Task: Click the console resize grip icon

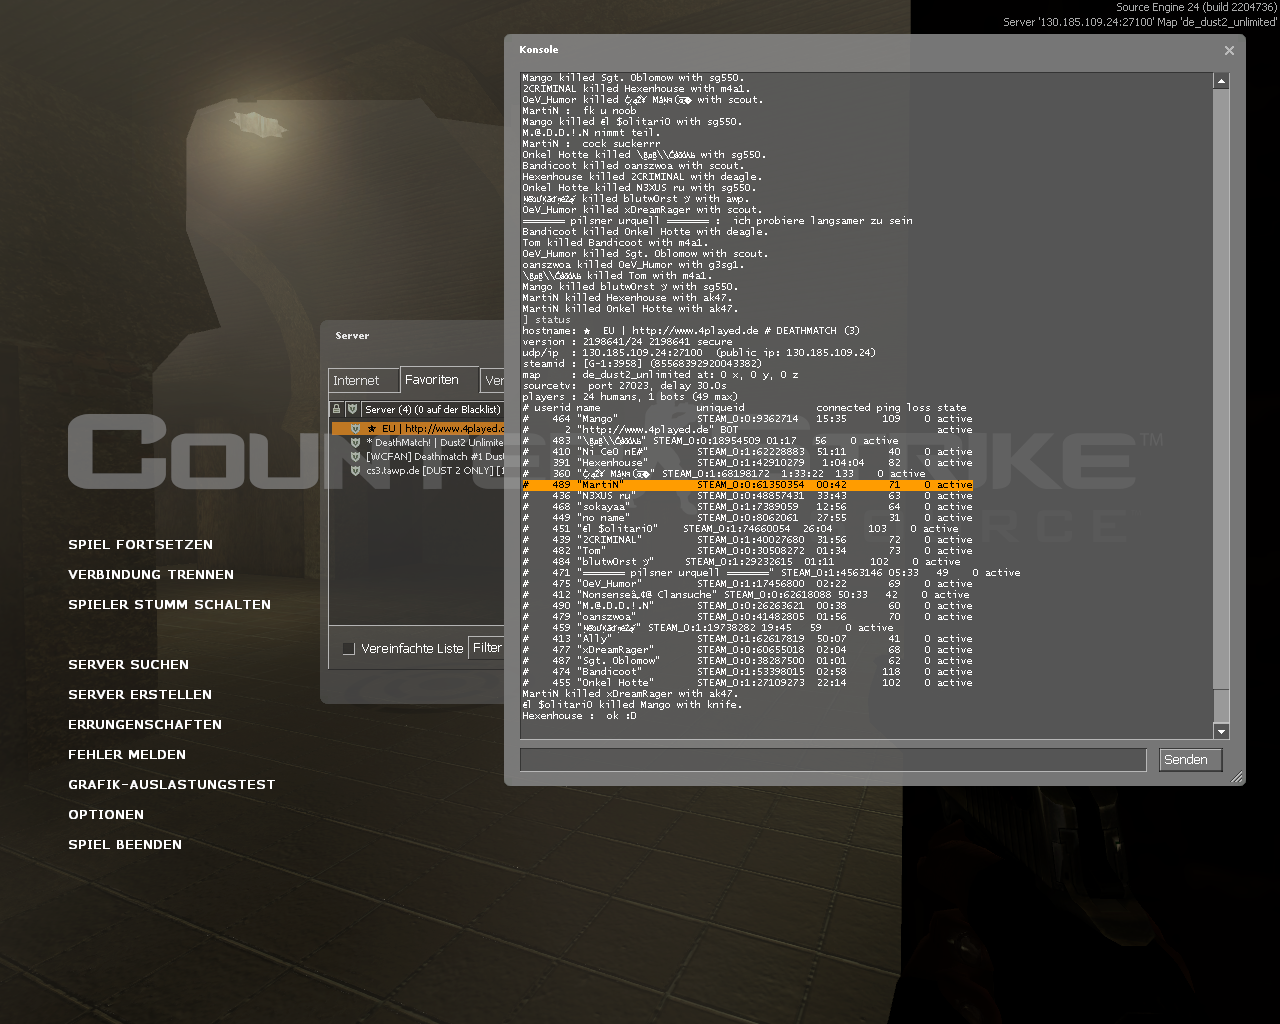Action: tap(1237, 777)
